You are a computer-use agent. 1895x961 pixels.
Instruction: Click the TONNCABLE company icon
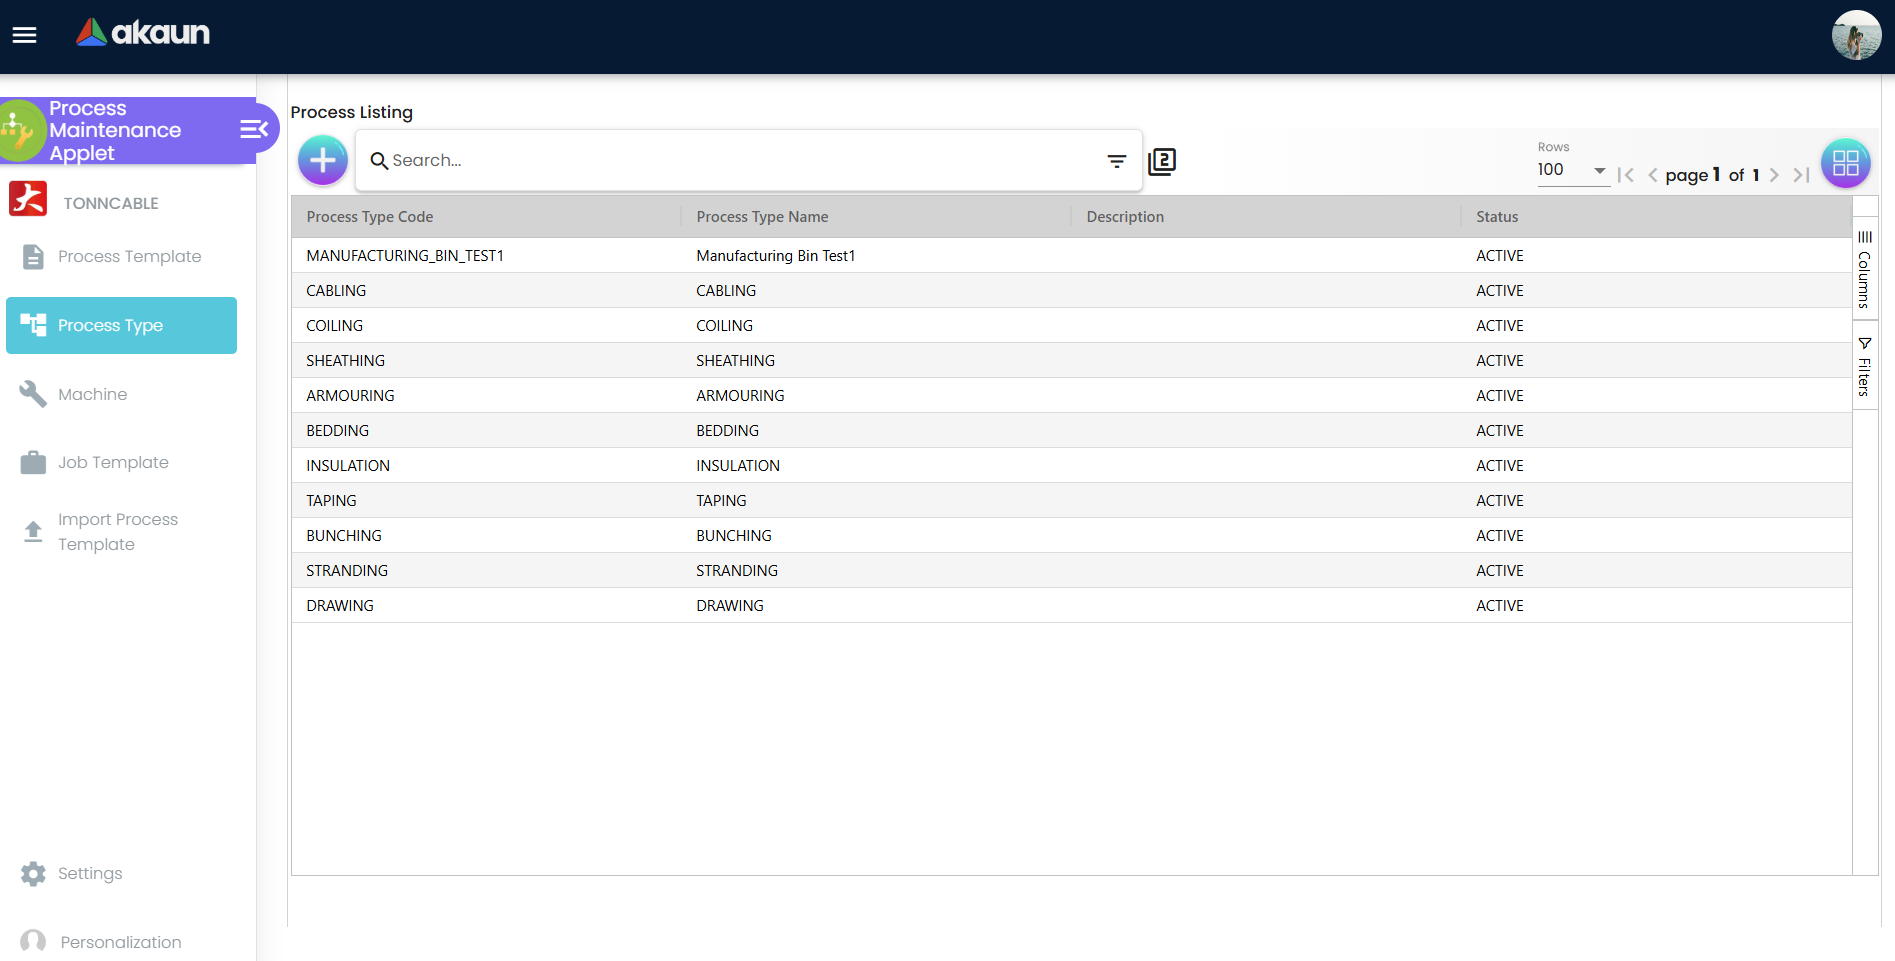28,199
